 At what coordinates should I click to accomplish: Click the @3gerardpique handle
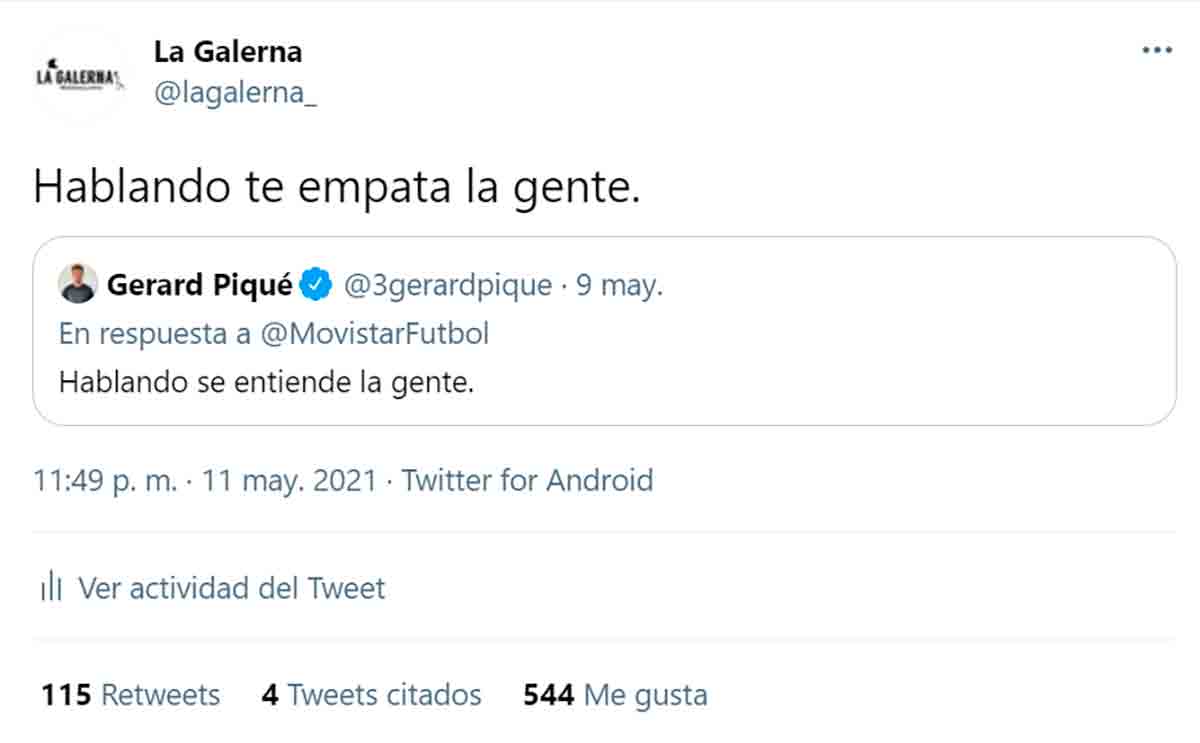click(447, 286)
